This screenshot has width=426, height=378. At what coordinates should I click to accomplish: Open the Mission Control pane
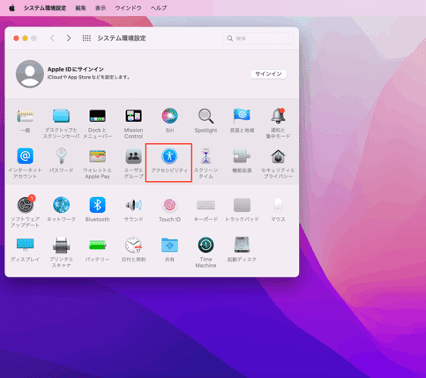[133, 124]
